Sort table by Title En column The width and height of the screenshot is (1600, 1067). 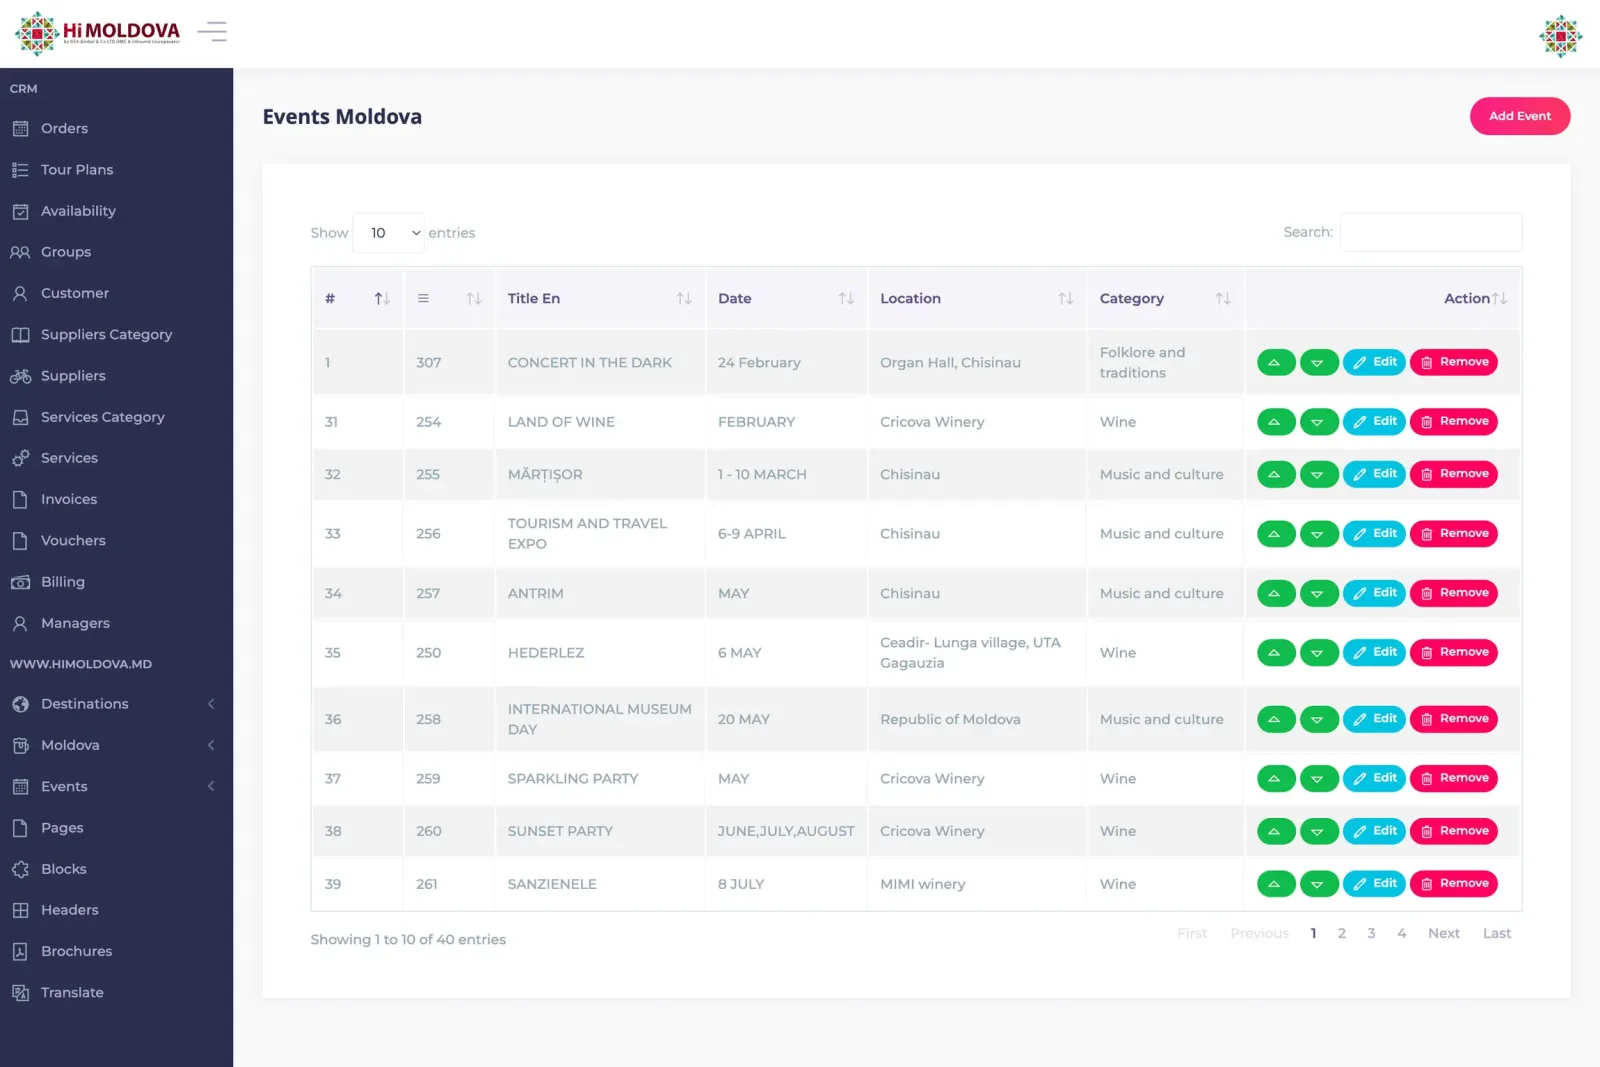point(600,298)
